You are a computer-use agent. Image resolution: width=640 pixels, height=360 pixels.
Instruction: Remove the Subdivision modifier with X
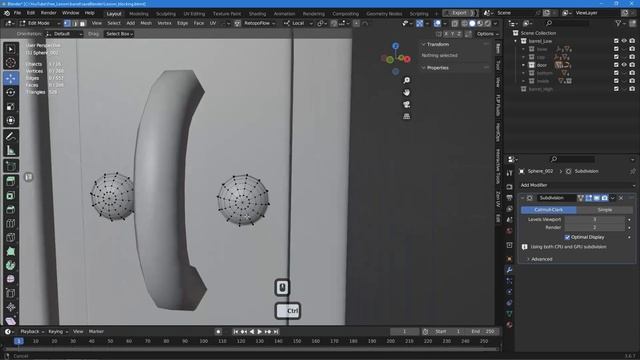(x=621, y=198)
